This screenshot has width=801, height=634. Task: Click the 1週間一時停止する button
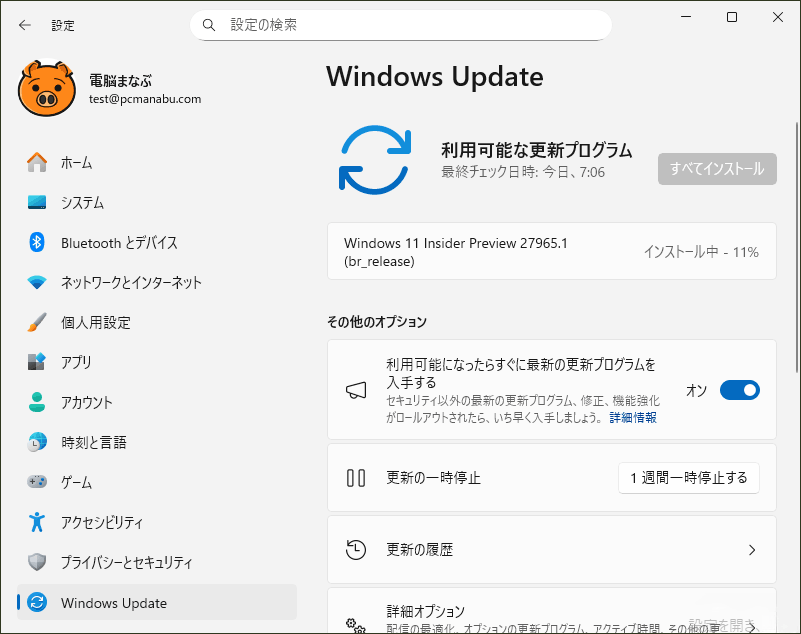pos(688,478)
